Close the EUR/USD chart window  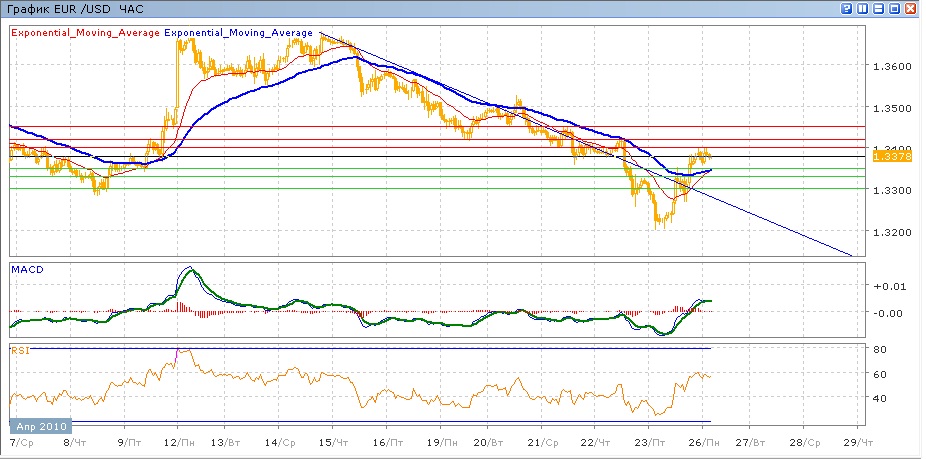pyautogui.click(x=910, y=8)
